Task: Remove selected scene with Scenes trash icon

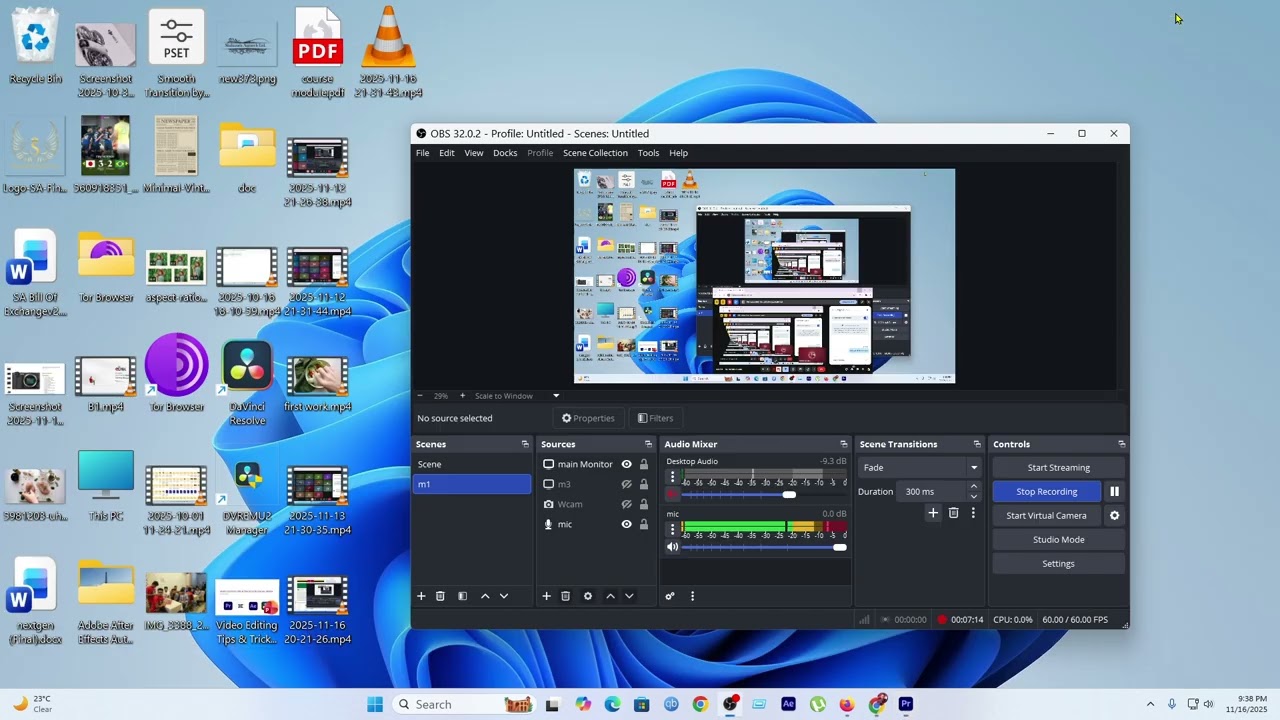Action: pyautogui.click(x=440, y=596)
